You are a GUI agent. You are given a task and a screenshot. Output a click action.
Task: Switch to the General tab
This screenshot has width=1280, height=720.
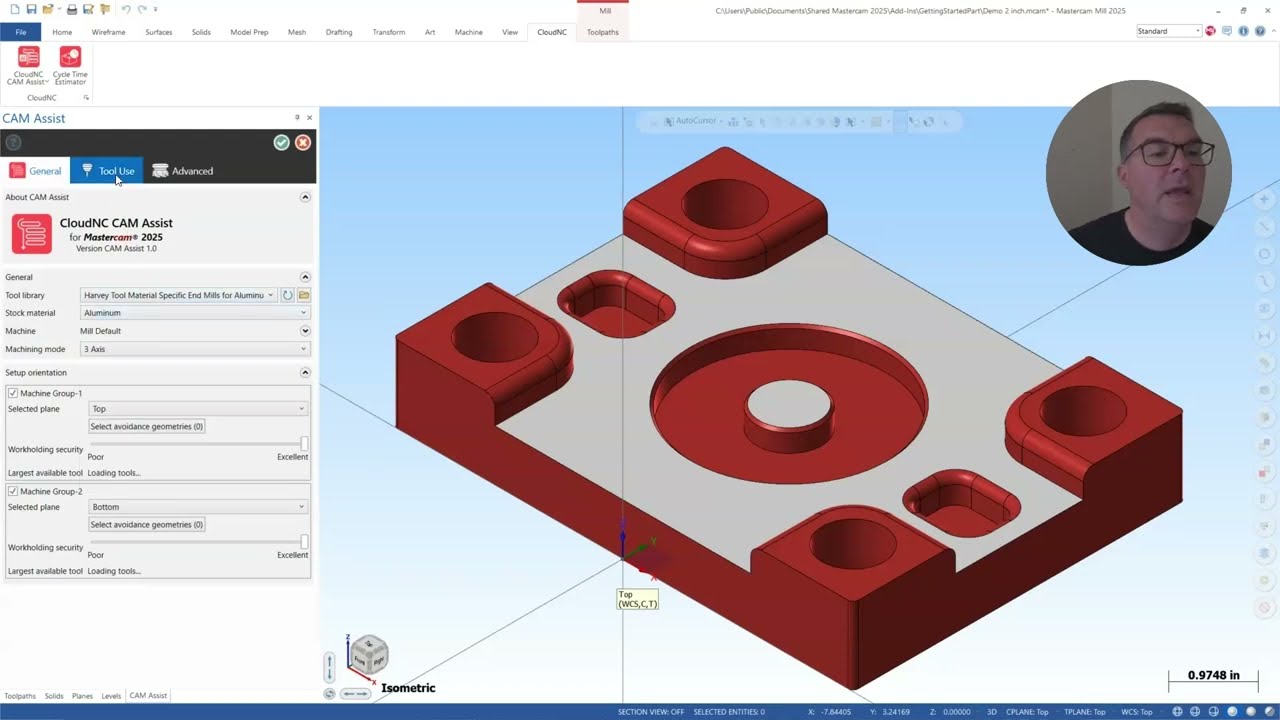[x=36, y=171]
